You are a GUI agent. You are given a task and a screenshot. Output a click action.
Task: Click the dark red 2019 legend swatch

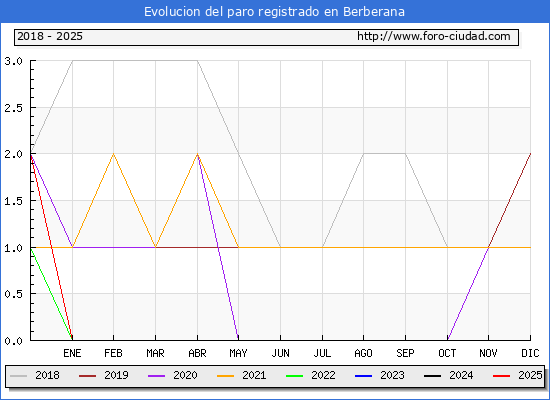tap(87, 376)
